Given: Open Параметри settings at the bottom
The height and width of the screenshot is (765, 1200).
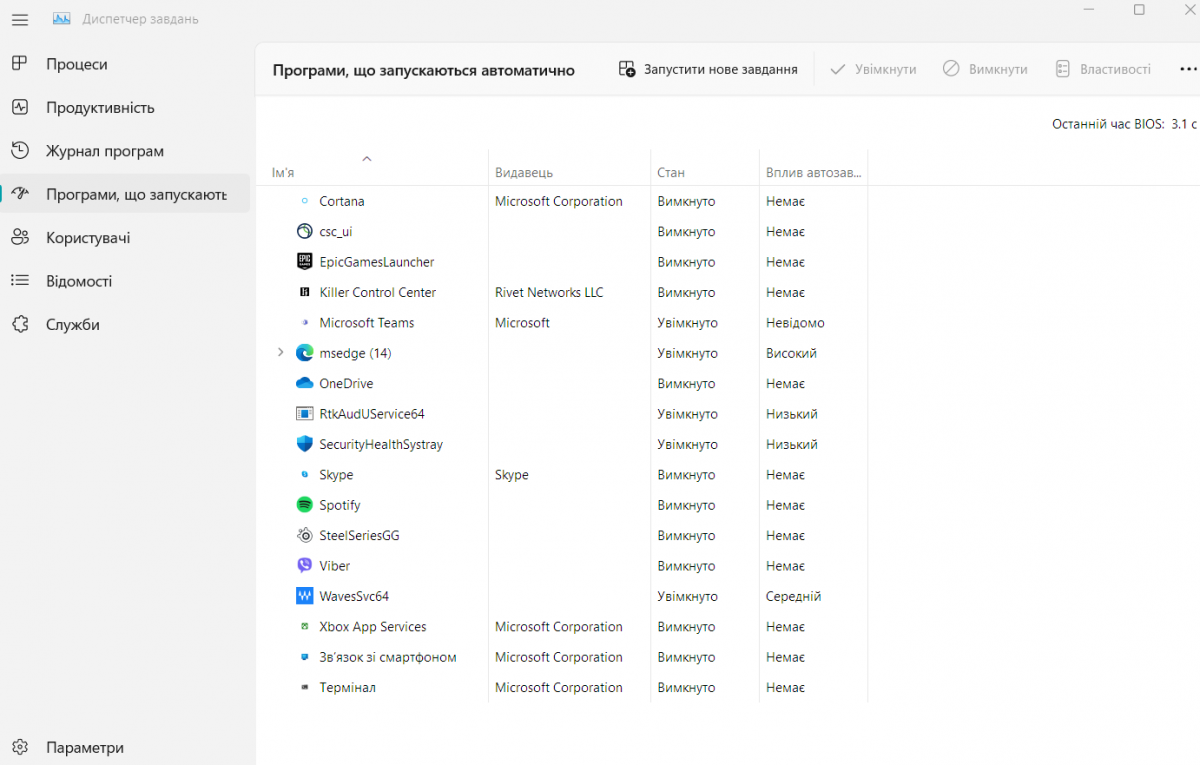Looking at the screenshot, I should (x=85, y=748).
